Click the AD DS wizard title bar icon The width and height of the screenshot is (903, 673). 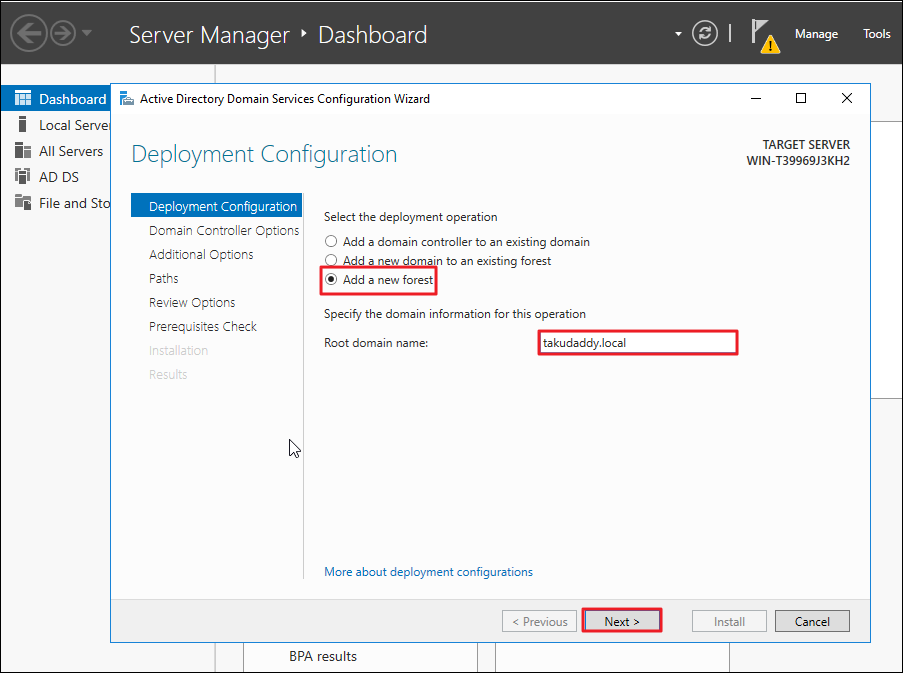126,98
